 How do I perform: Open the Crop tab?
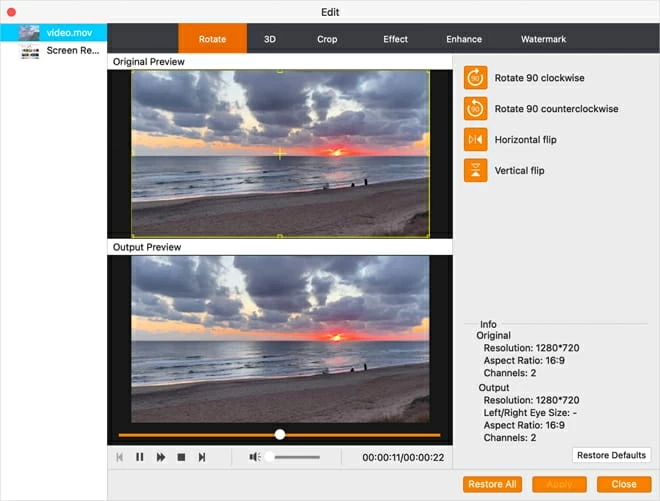pyautogui.click(x=327, y=39)
